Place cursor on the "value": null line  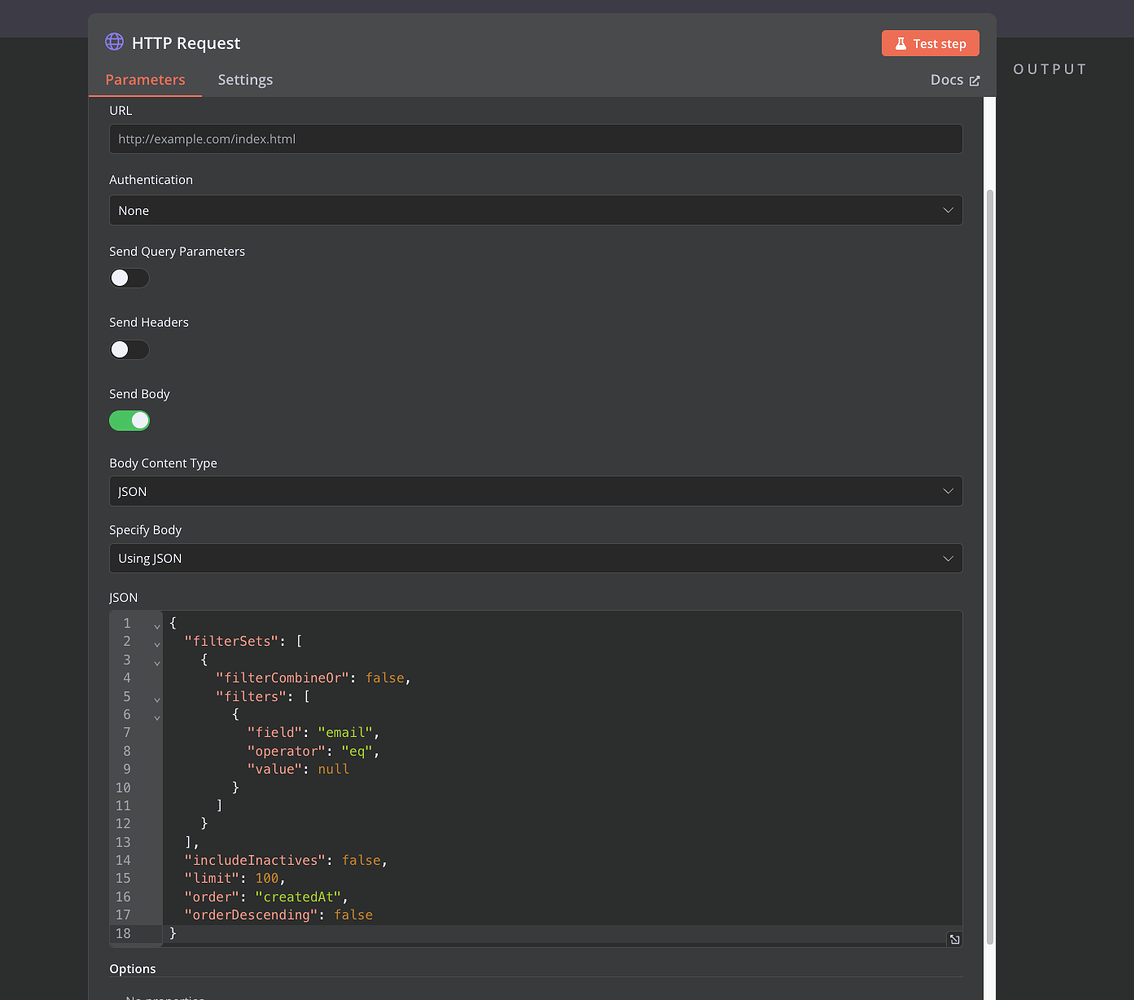(300, 770)
